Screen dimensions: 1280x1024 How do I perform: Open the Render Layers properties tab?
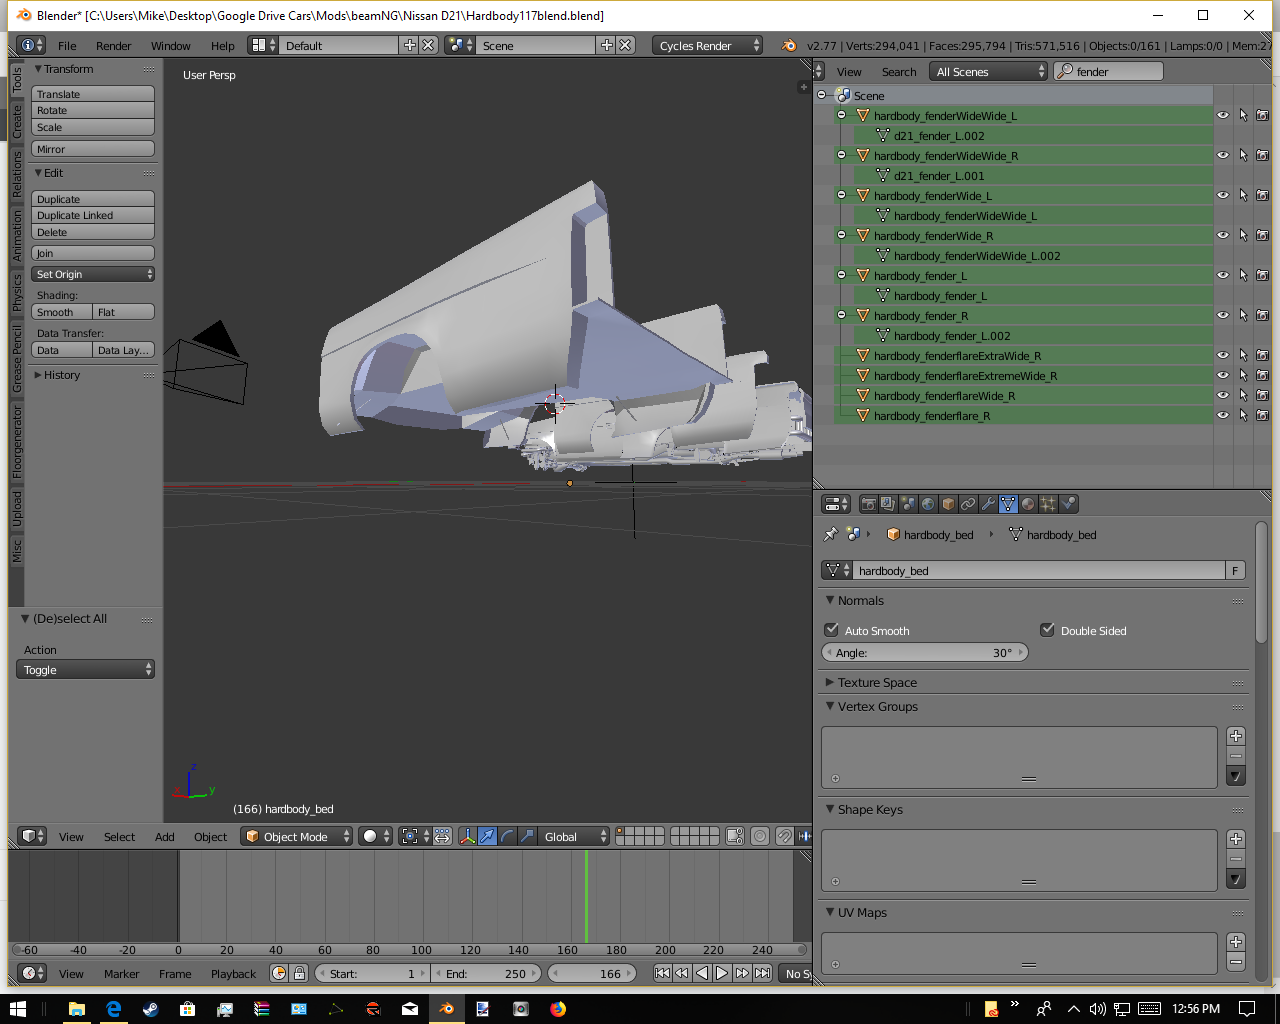(x=888, y=504)
